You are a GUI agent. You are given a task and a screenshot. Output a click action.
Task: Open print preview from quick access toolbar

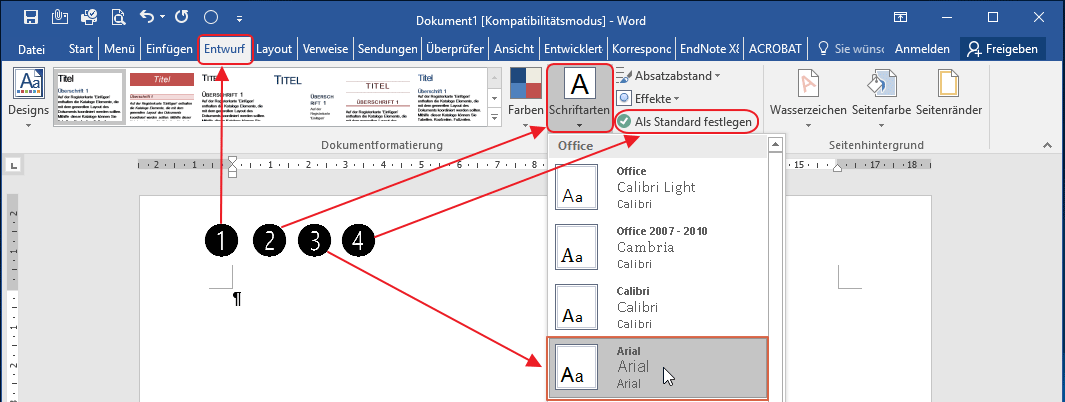119,17
